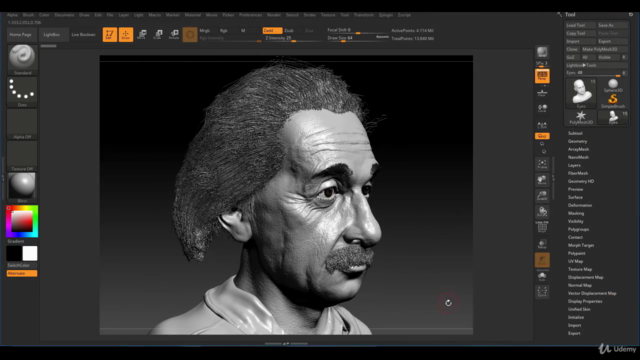Select the SimpleBrush tool

[613, 101]
